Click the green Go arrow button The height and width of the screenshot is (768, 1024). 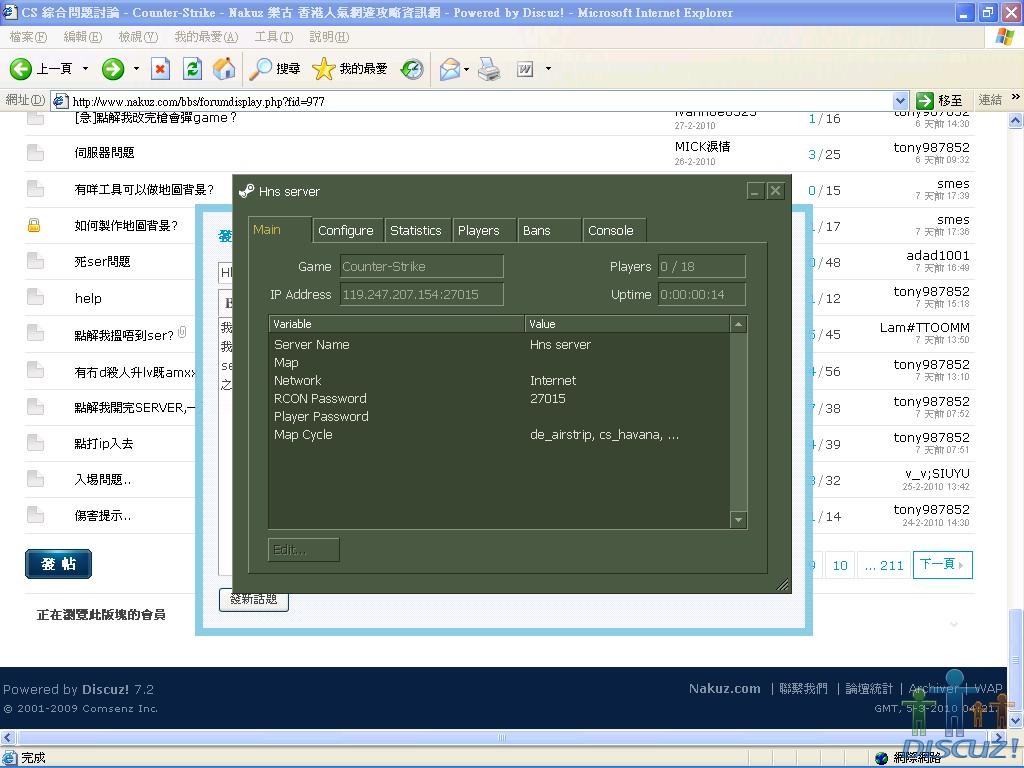point(925,101)
